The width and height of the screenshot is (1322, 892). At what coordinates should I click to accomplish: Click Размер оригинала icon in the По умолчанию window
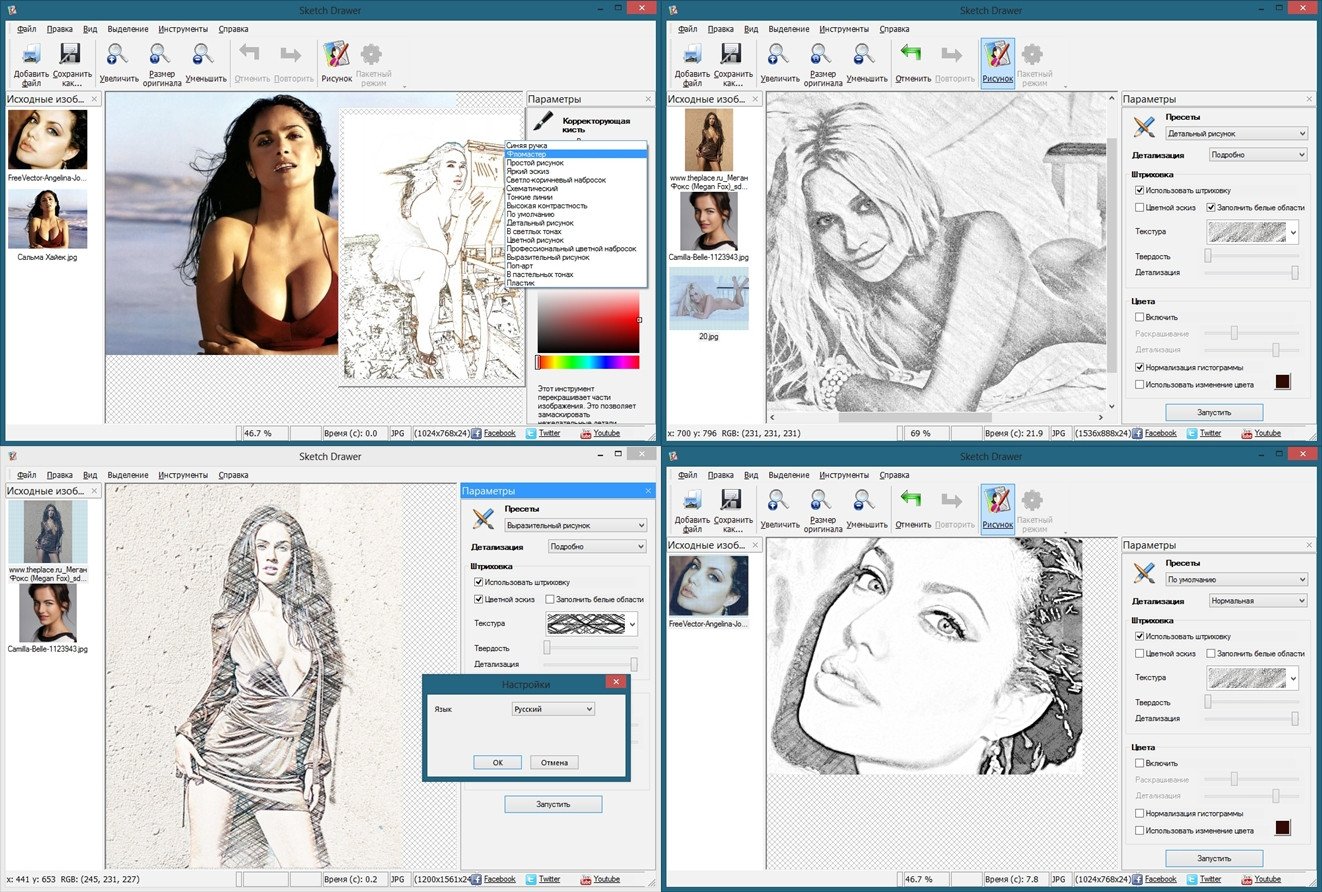(x=822, y=500)
